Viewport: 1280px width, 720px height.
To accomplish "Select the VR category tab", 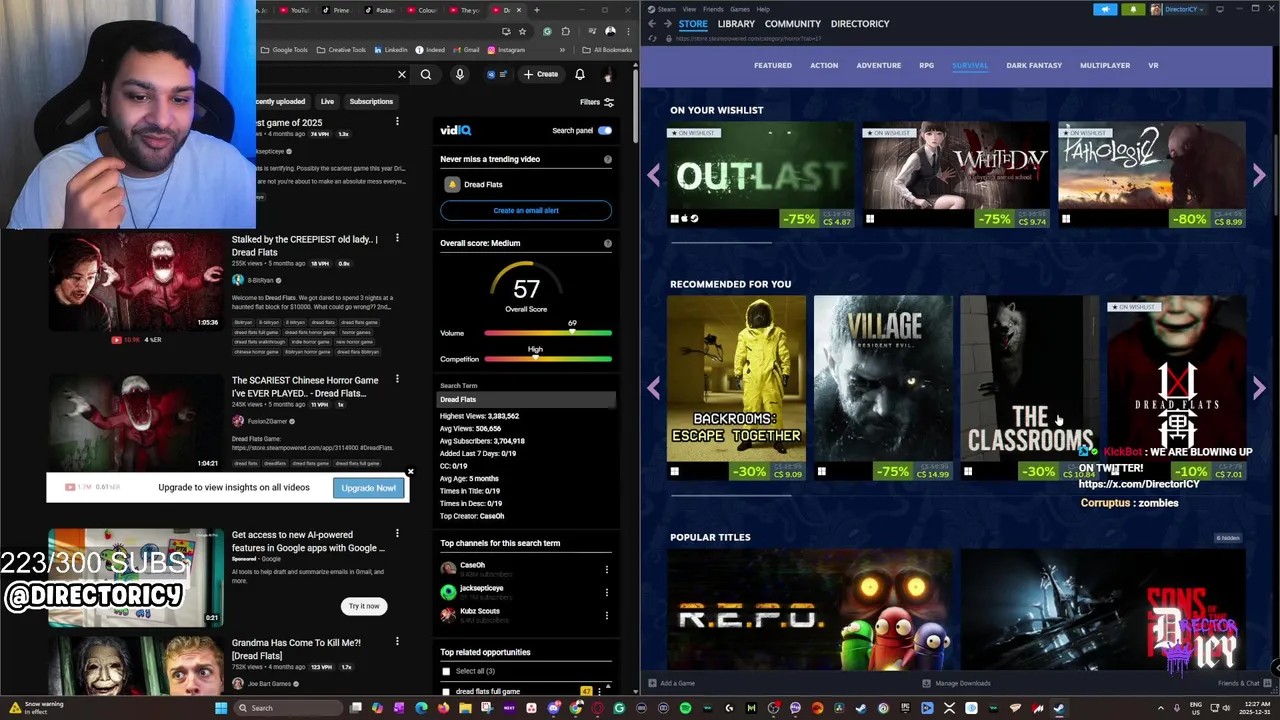I will point(1153,65).
